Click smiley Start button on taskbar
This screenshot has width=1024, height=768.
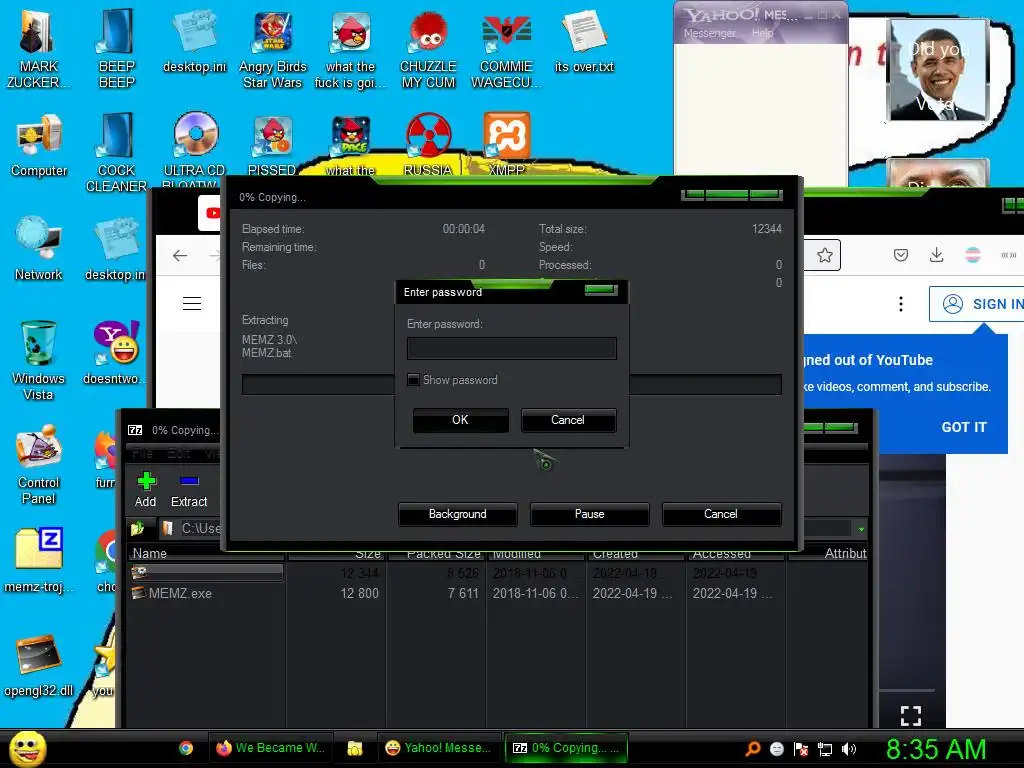coord(27,748)
